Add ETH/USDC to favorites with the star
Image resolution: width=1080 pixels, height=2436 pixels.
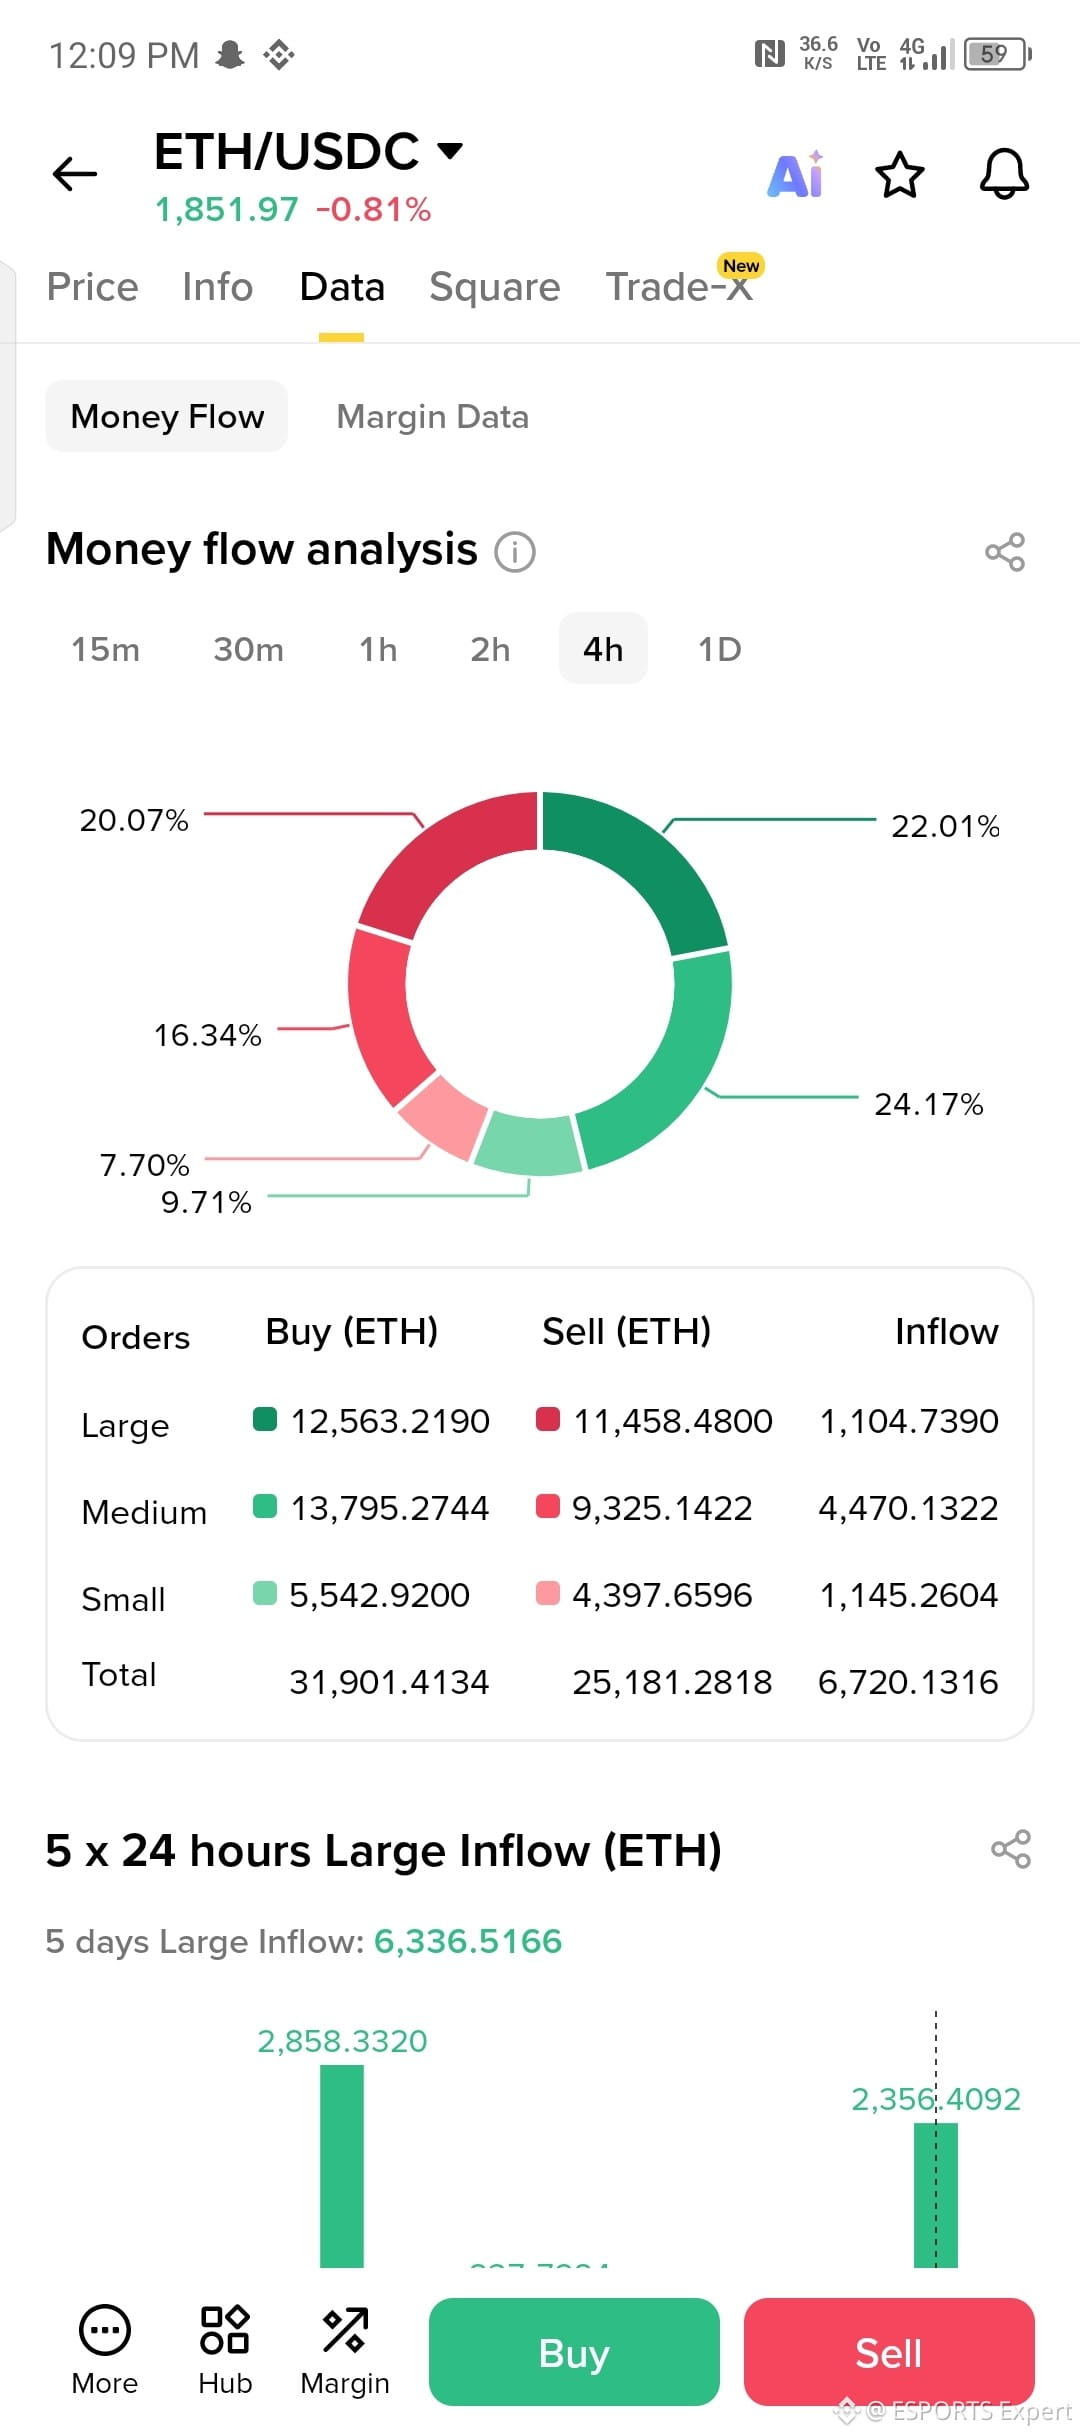tap(900, 175)
